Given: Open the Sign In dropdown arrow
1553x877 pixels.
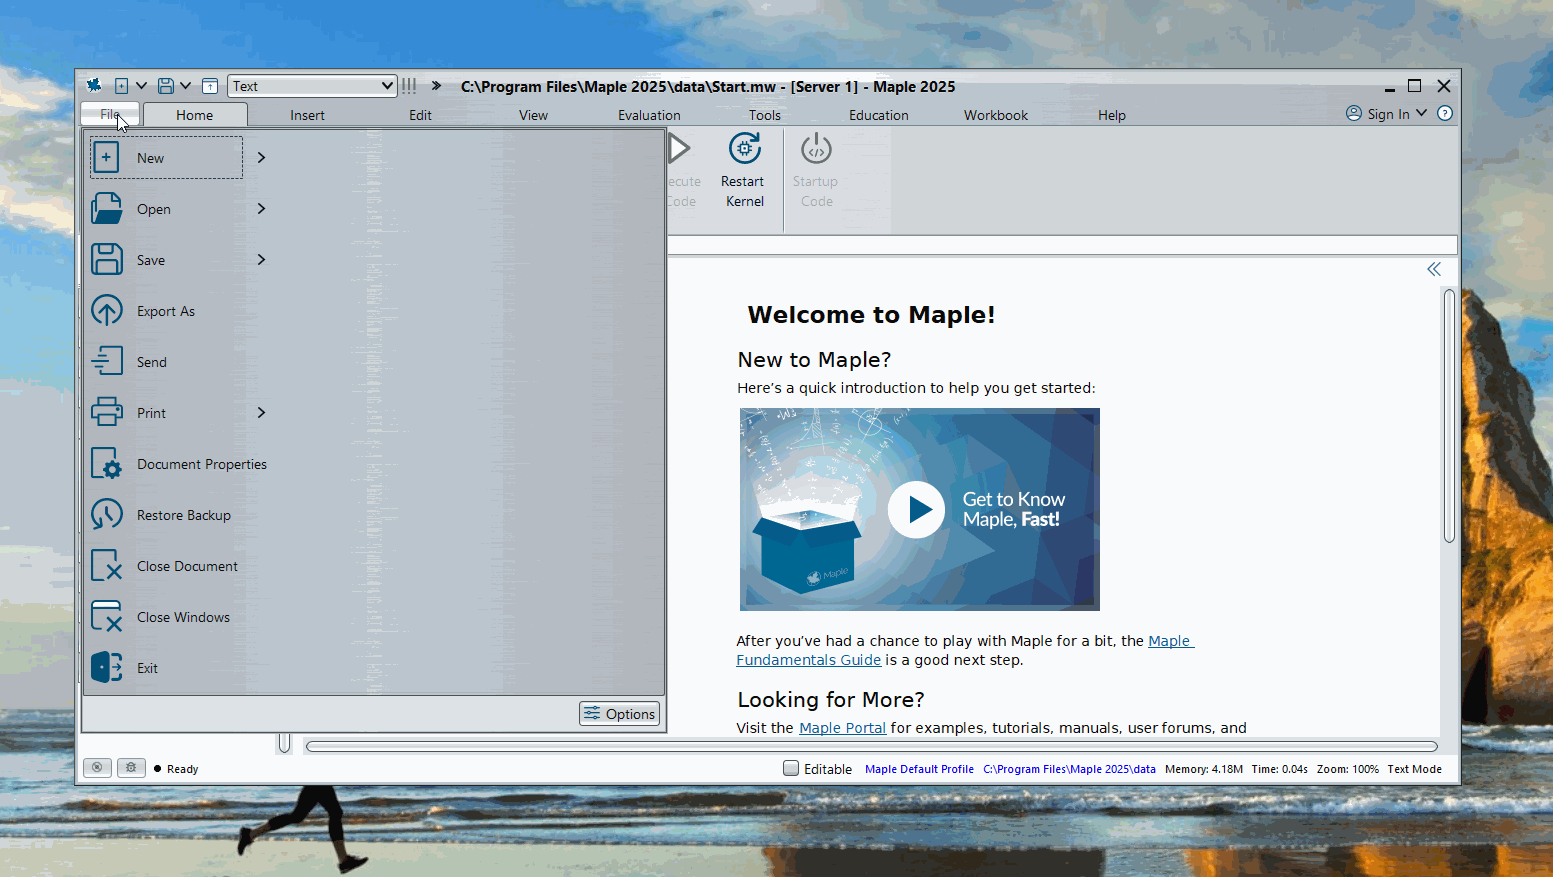Looking at the screenshot, I should 1421,114.
